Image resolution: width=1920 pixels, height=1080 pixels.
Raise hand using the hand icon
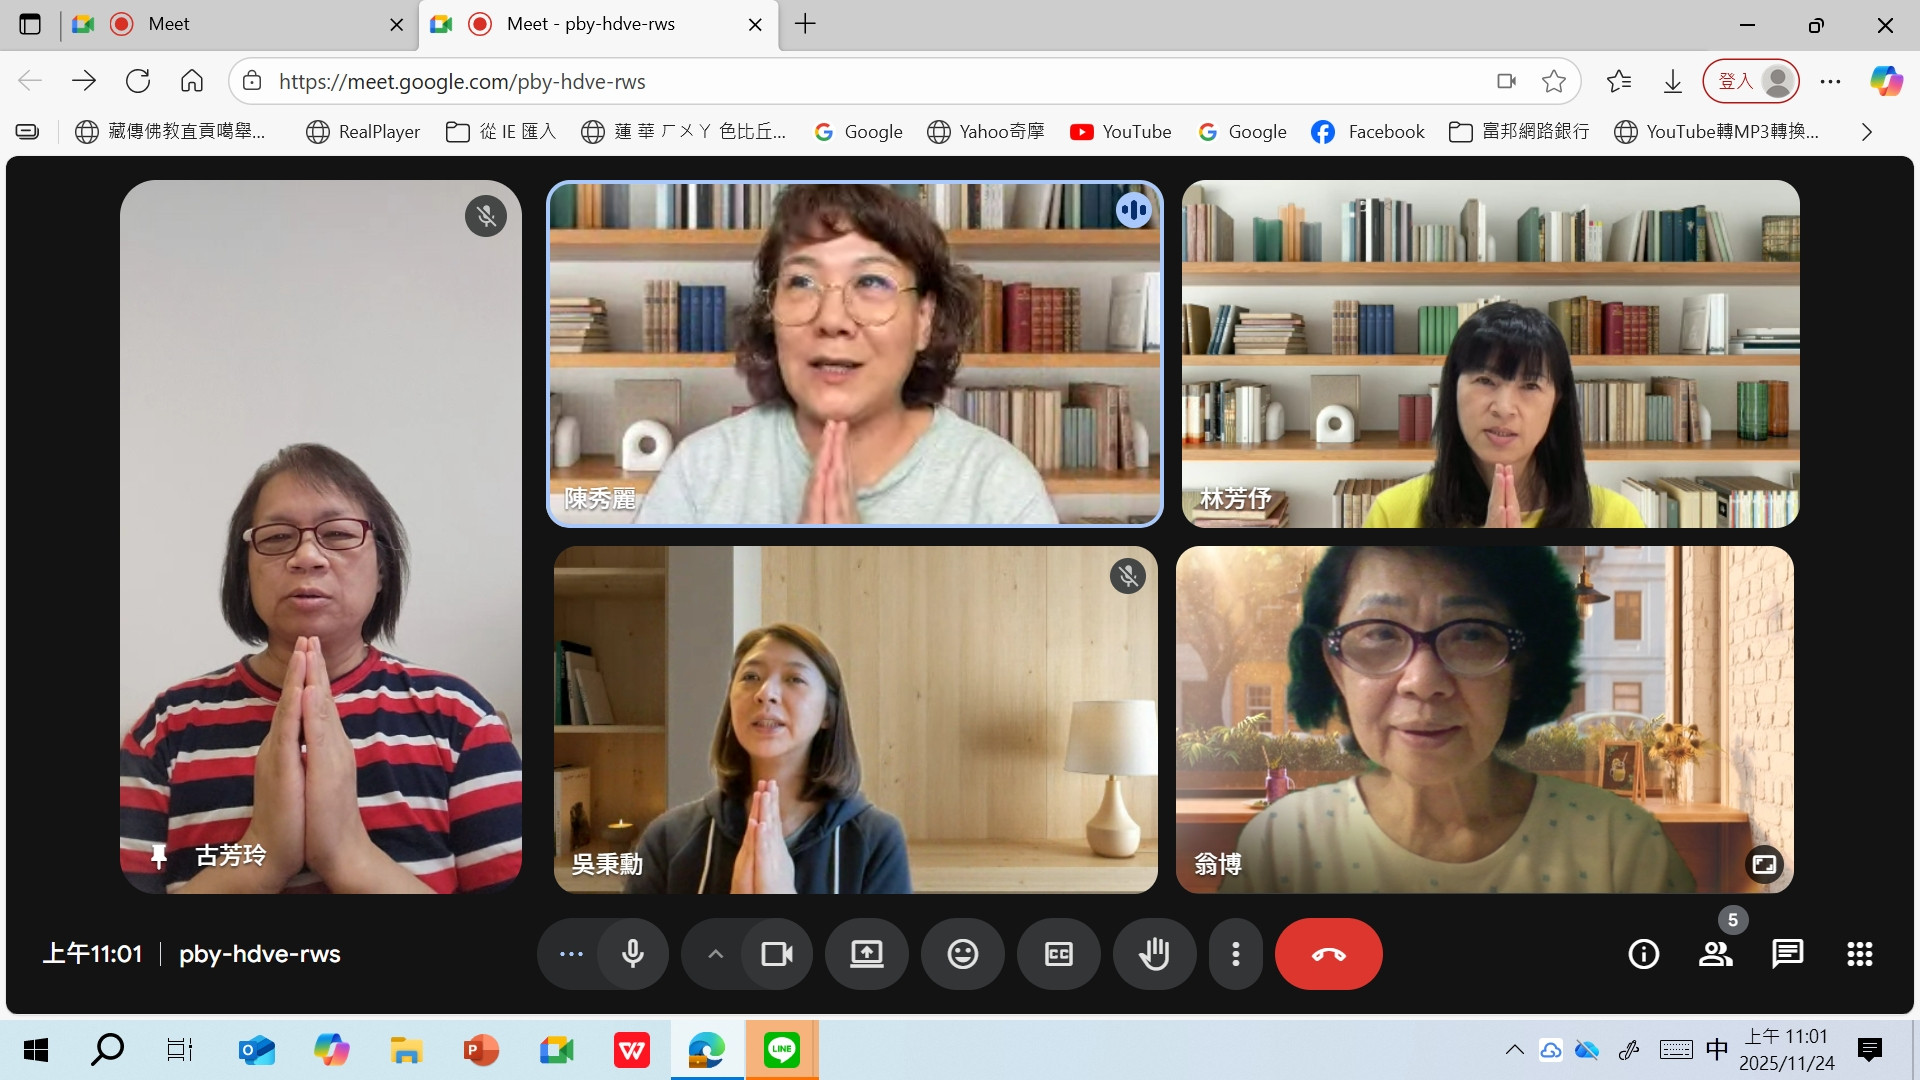click(1154, 954)
